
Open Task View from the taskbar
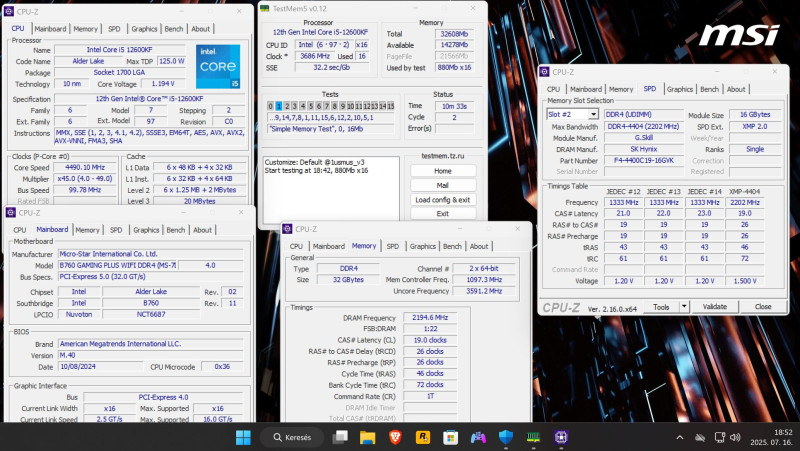(x=340, y=437)
